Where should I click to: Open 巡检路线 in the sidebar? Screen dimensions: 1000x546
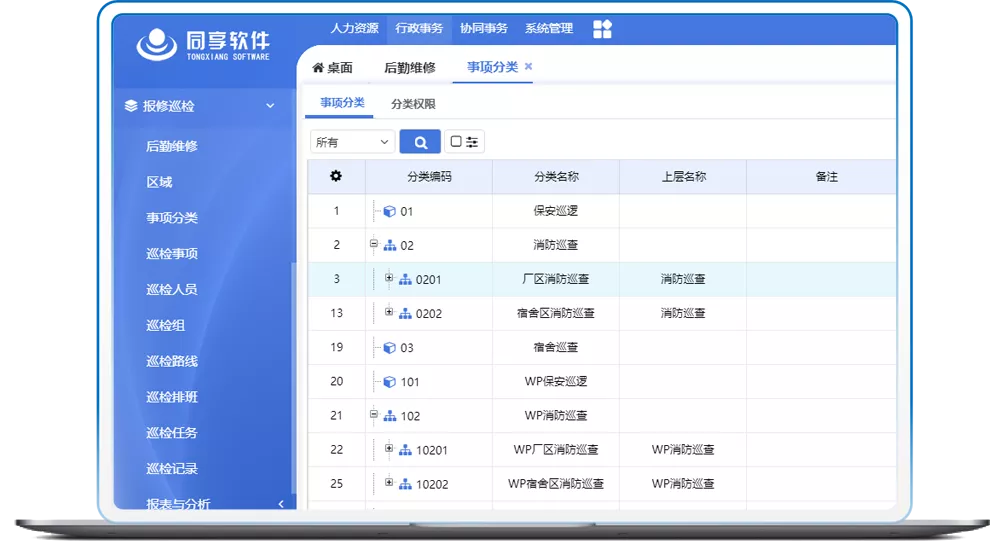tap(172, 361)
